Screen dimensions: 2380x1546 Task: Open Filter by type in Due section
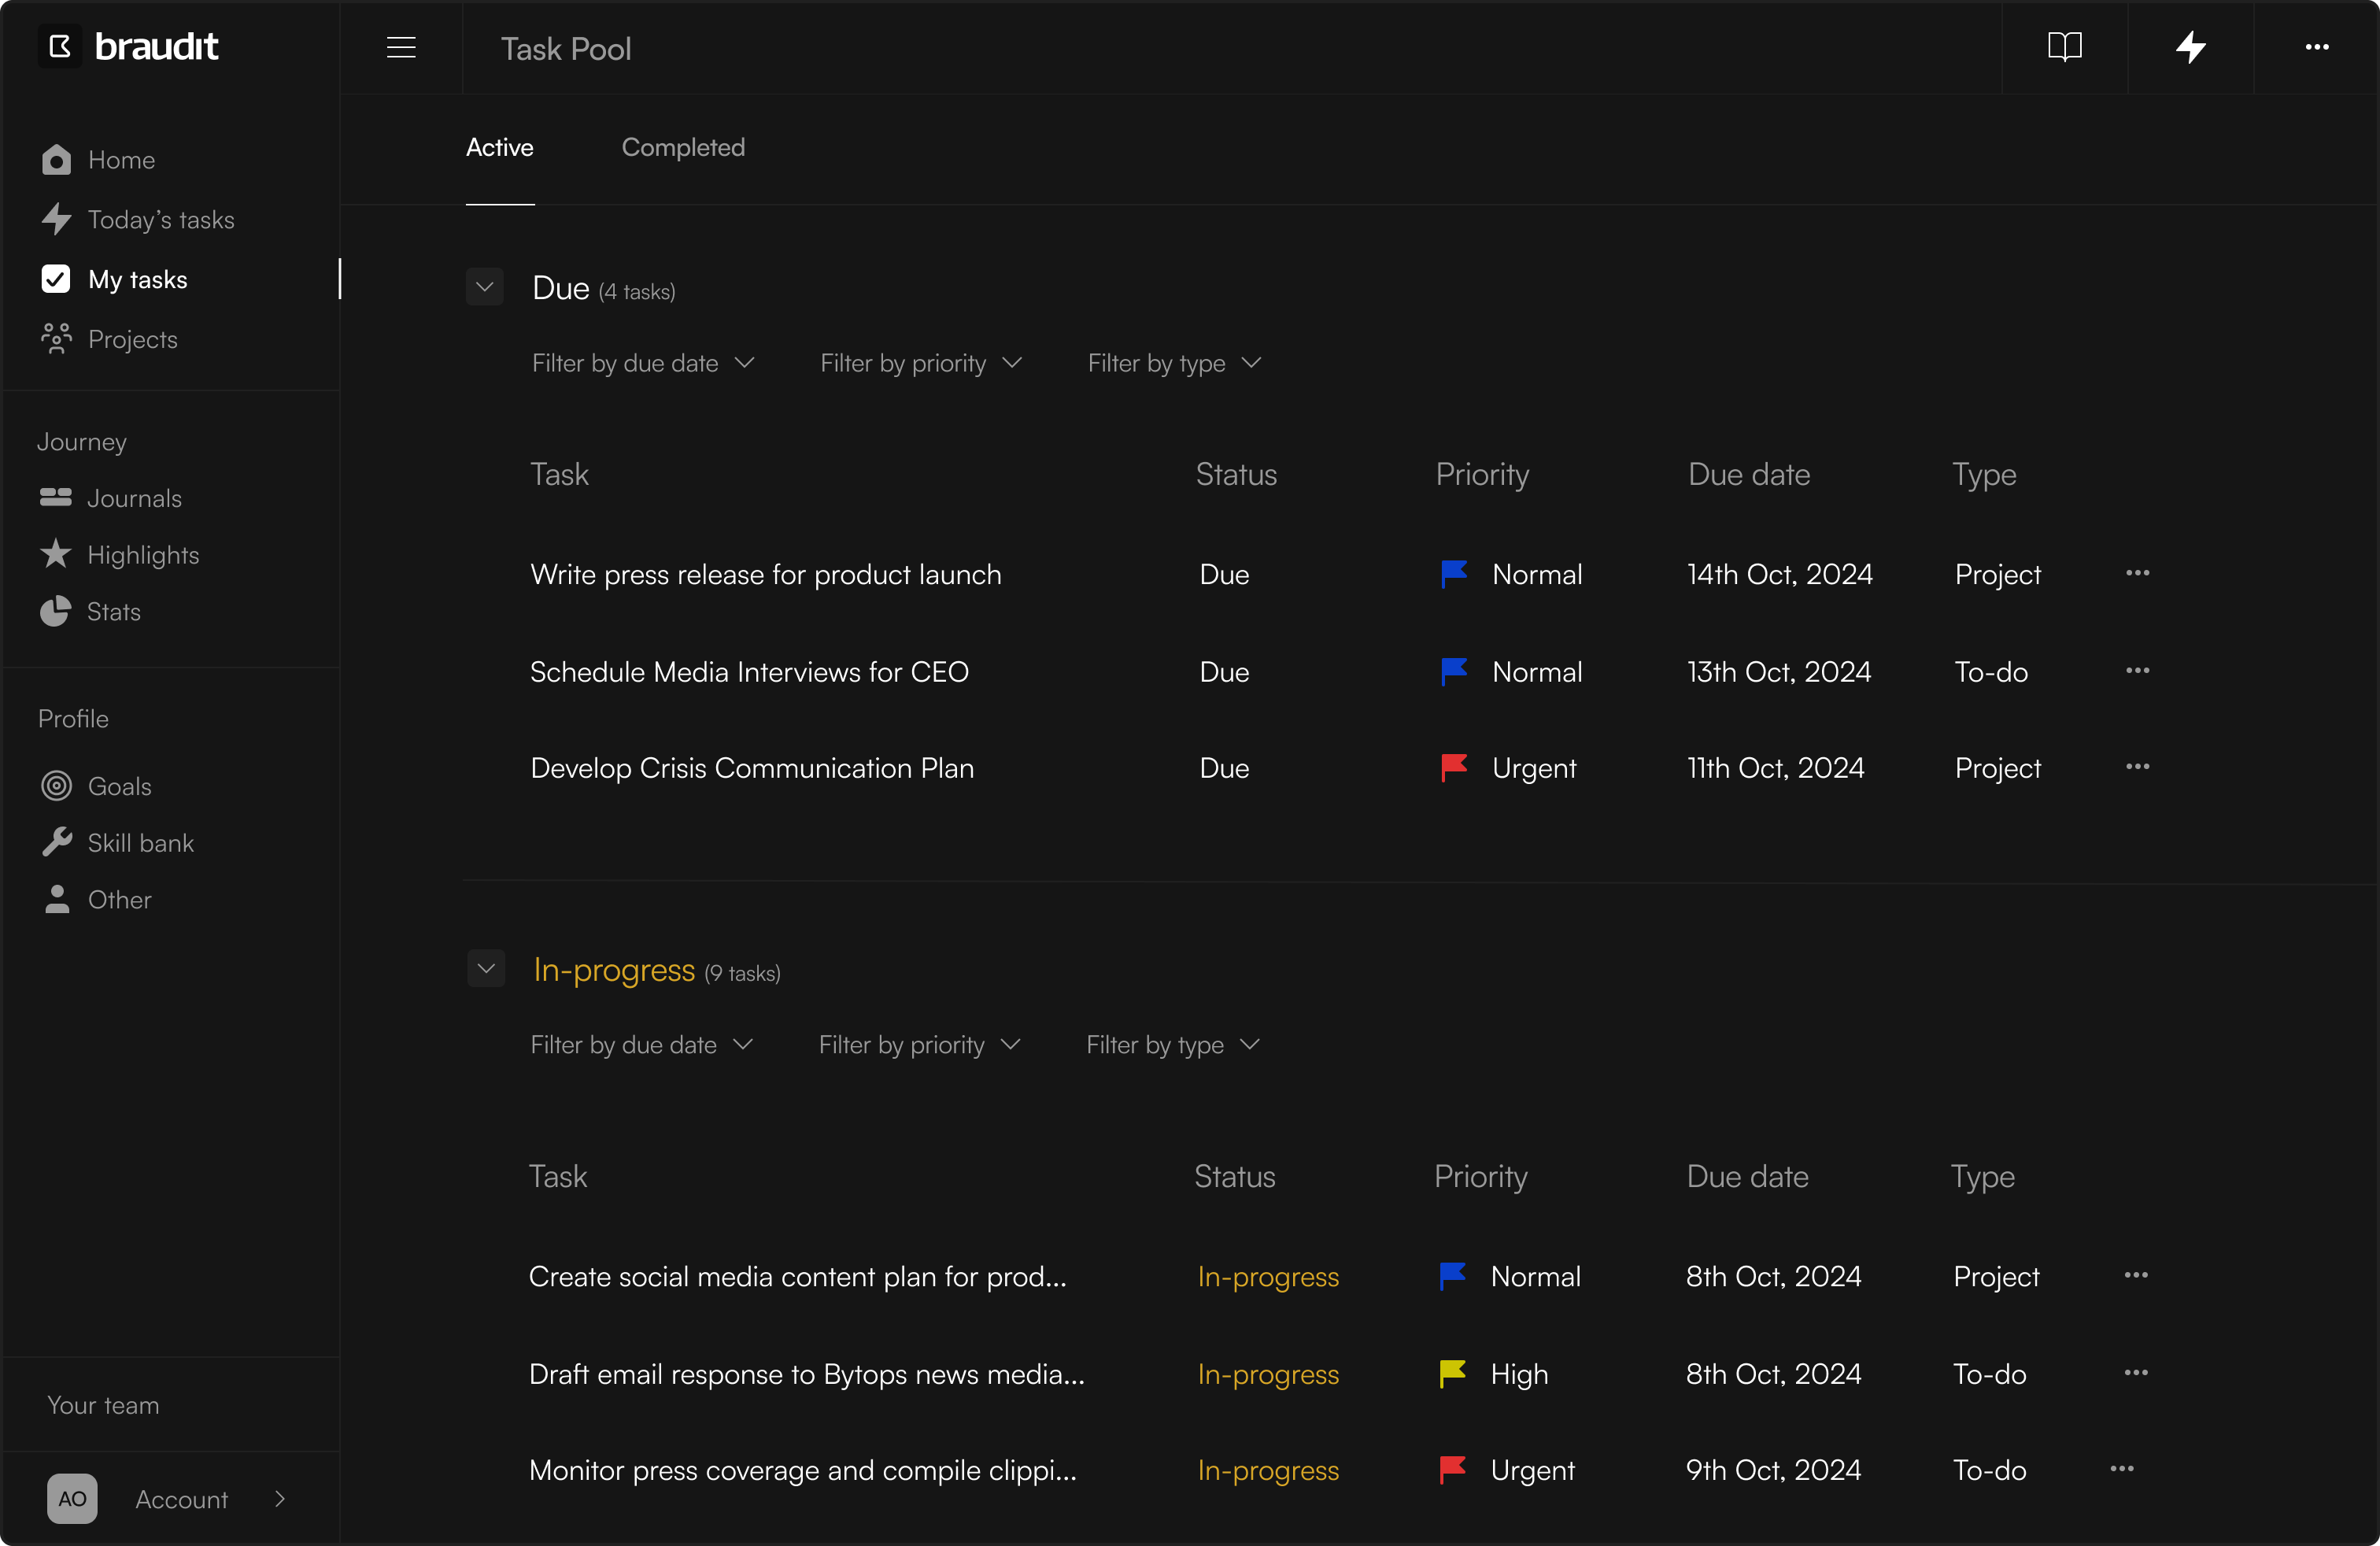click(x=1174, y=363)
